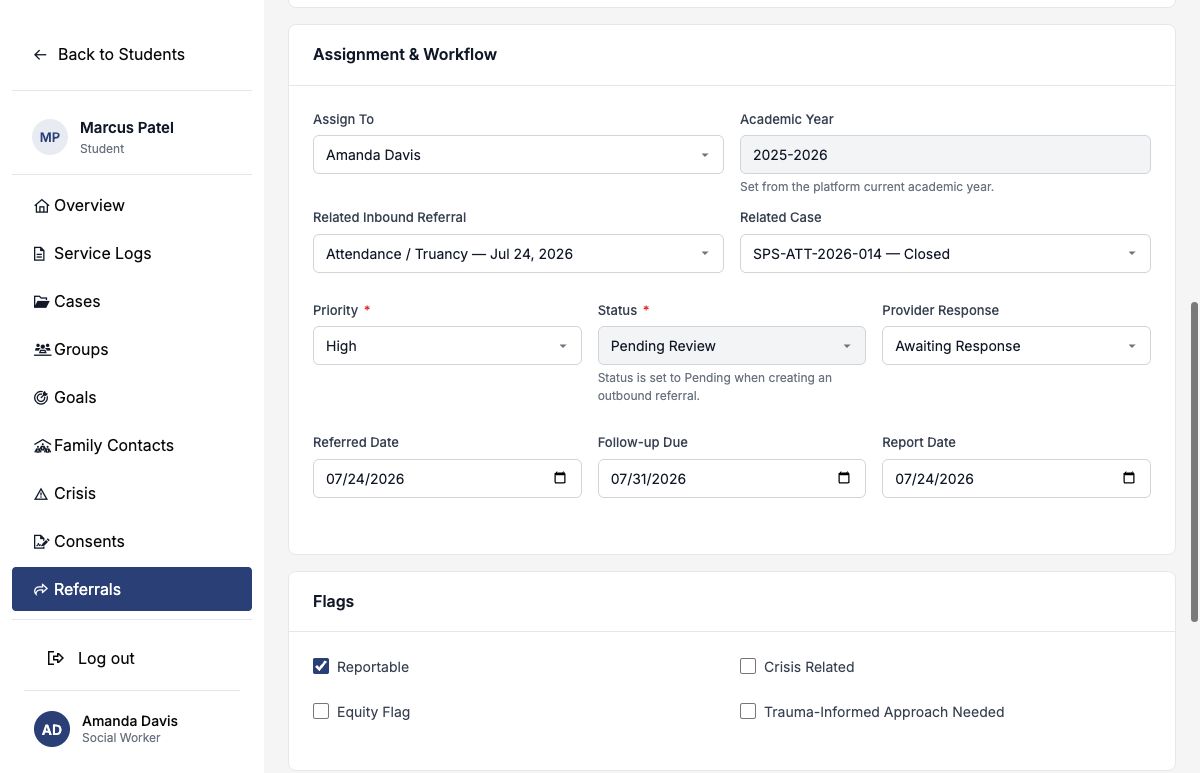1200x773 pixels.
Task: Click the Flags section heading
Action: pos(333,602)
